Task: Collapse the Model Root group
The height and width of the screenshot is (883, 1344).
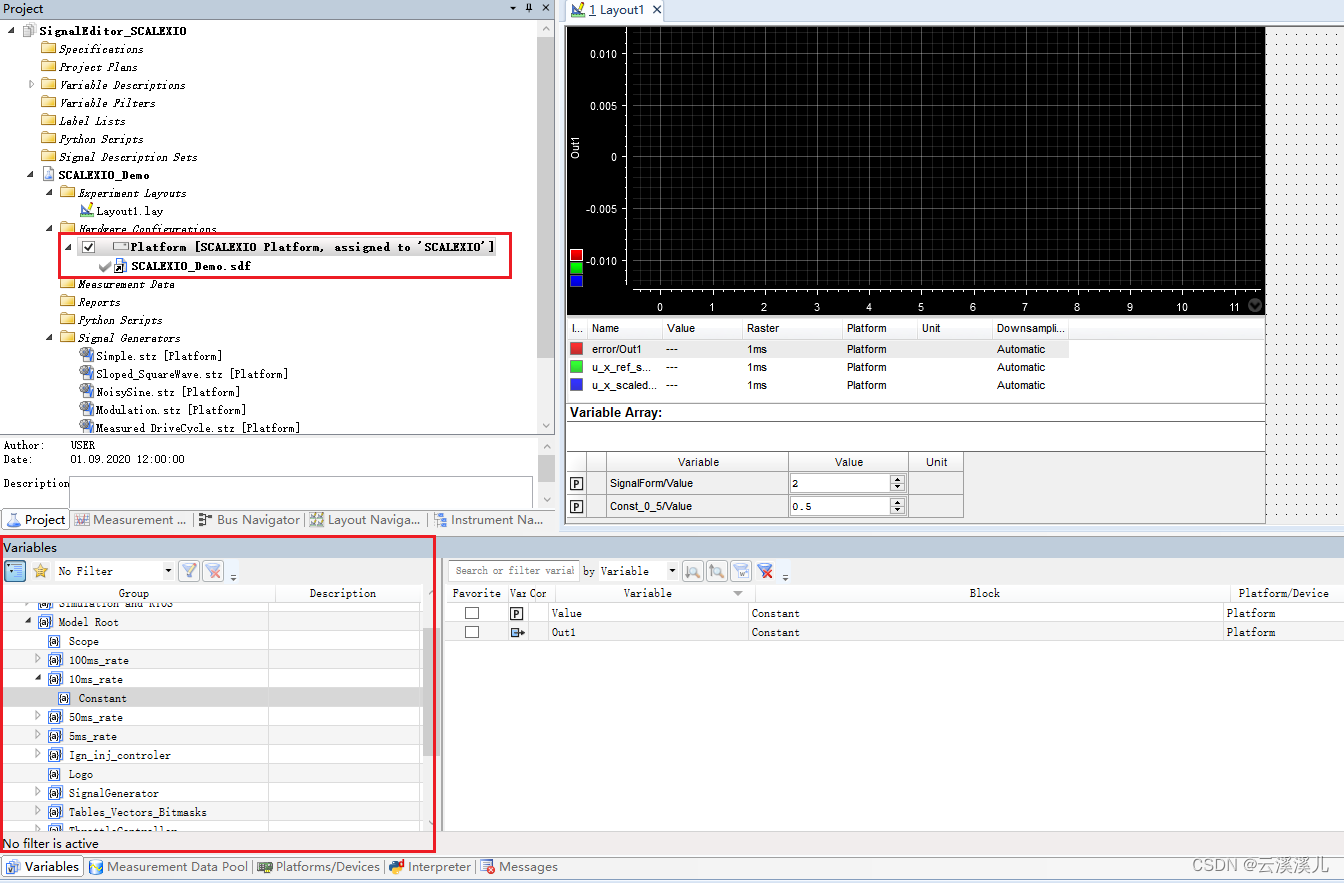Action: tap(29, 622)
